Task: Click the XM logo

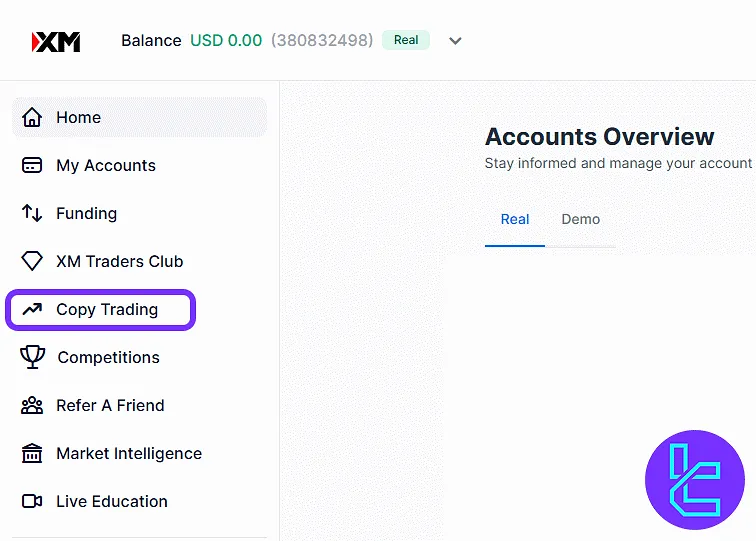Action: coord(56,42)
